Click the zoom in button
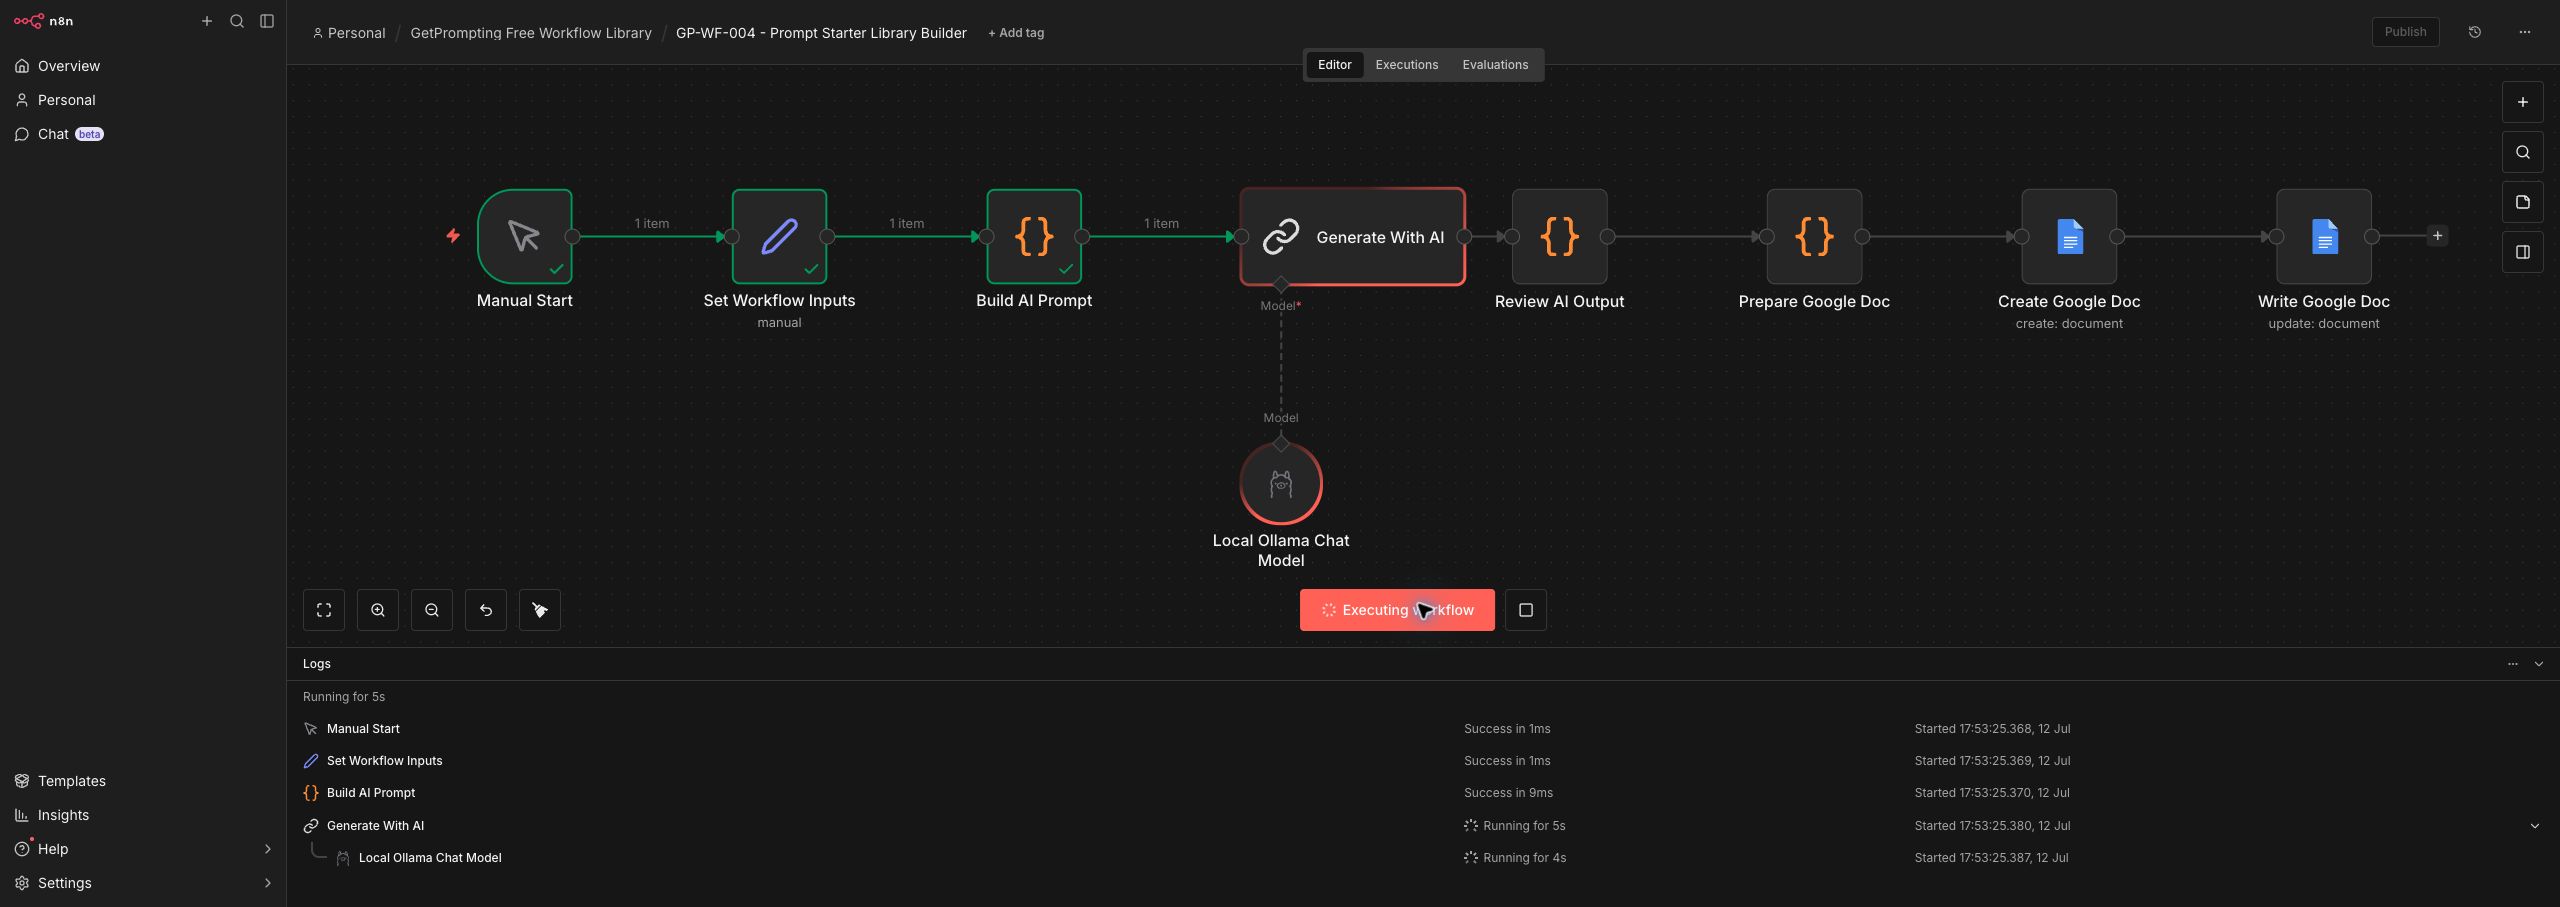2560x907 pixels. tap(378, 610)
